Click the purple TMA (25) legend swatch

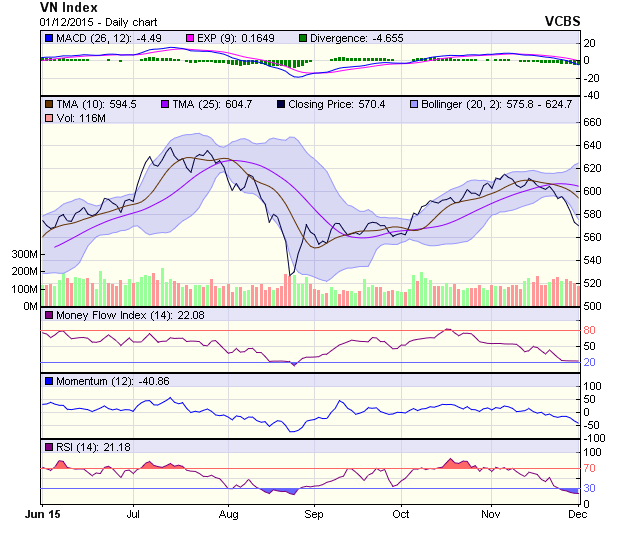(x=165, y=104)
